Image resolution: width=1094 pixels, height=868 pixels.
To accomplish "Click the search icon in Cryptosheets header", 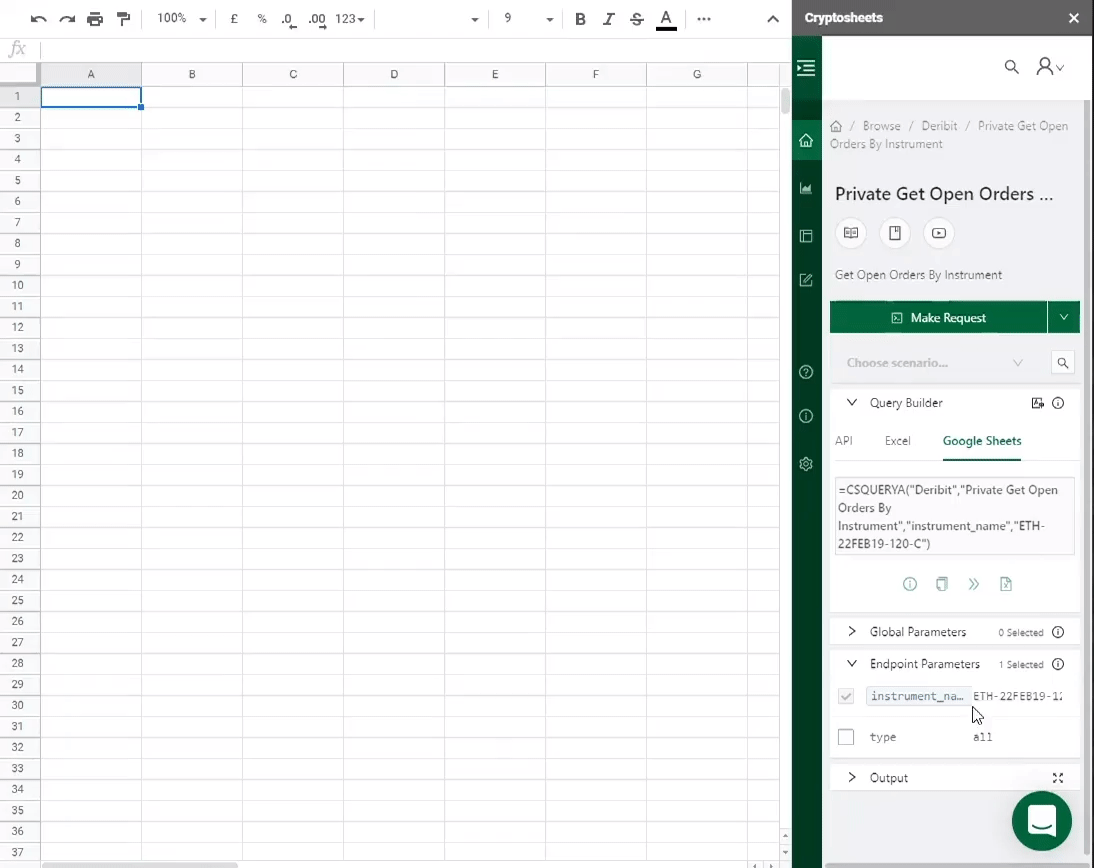I will click(x=1012, y=67).
